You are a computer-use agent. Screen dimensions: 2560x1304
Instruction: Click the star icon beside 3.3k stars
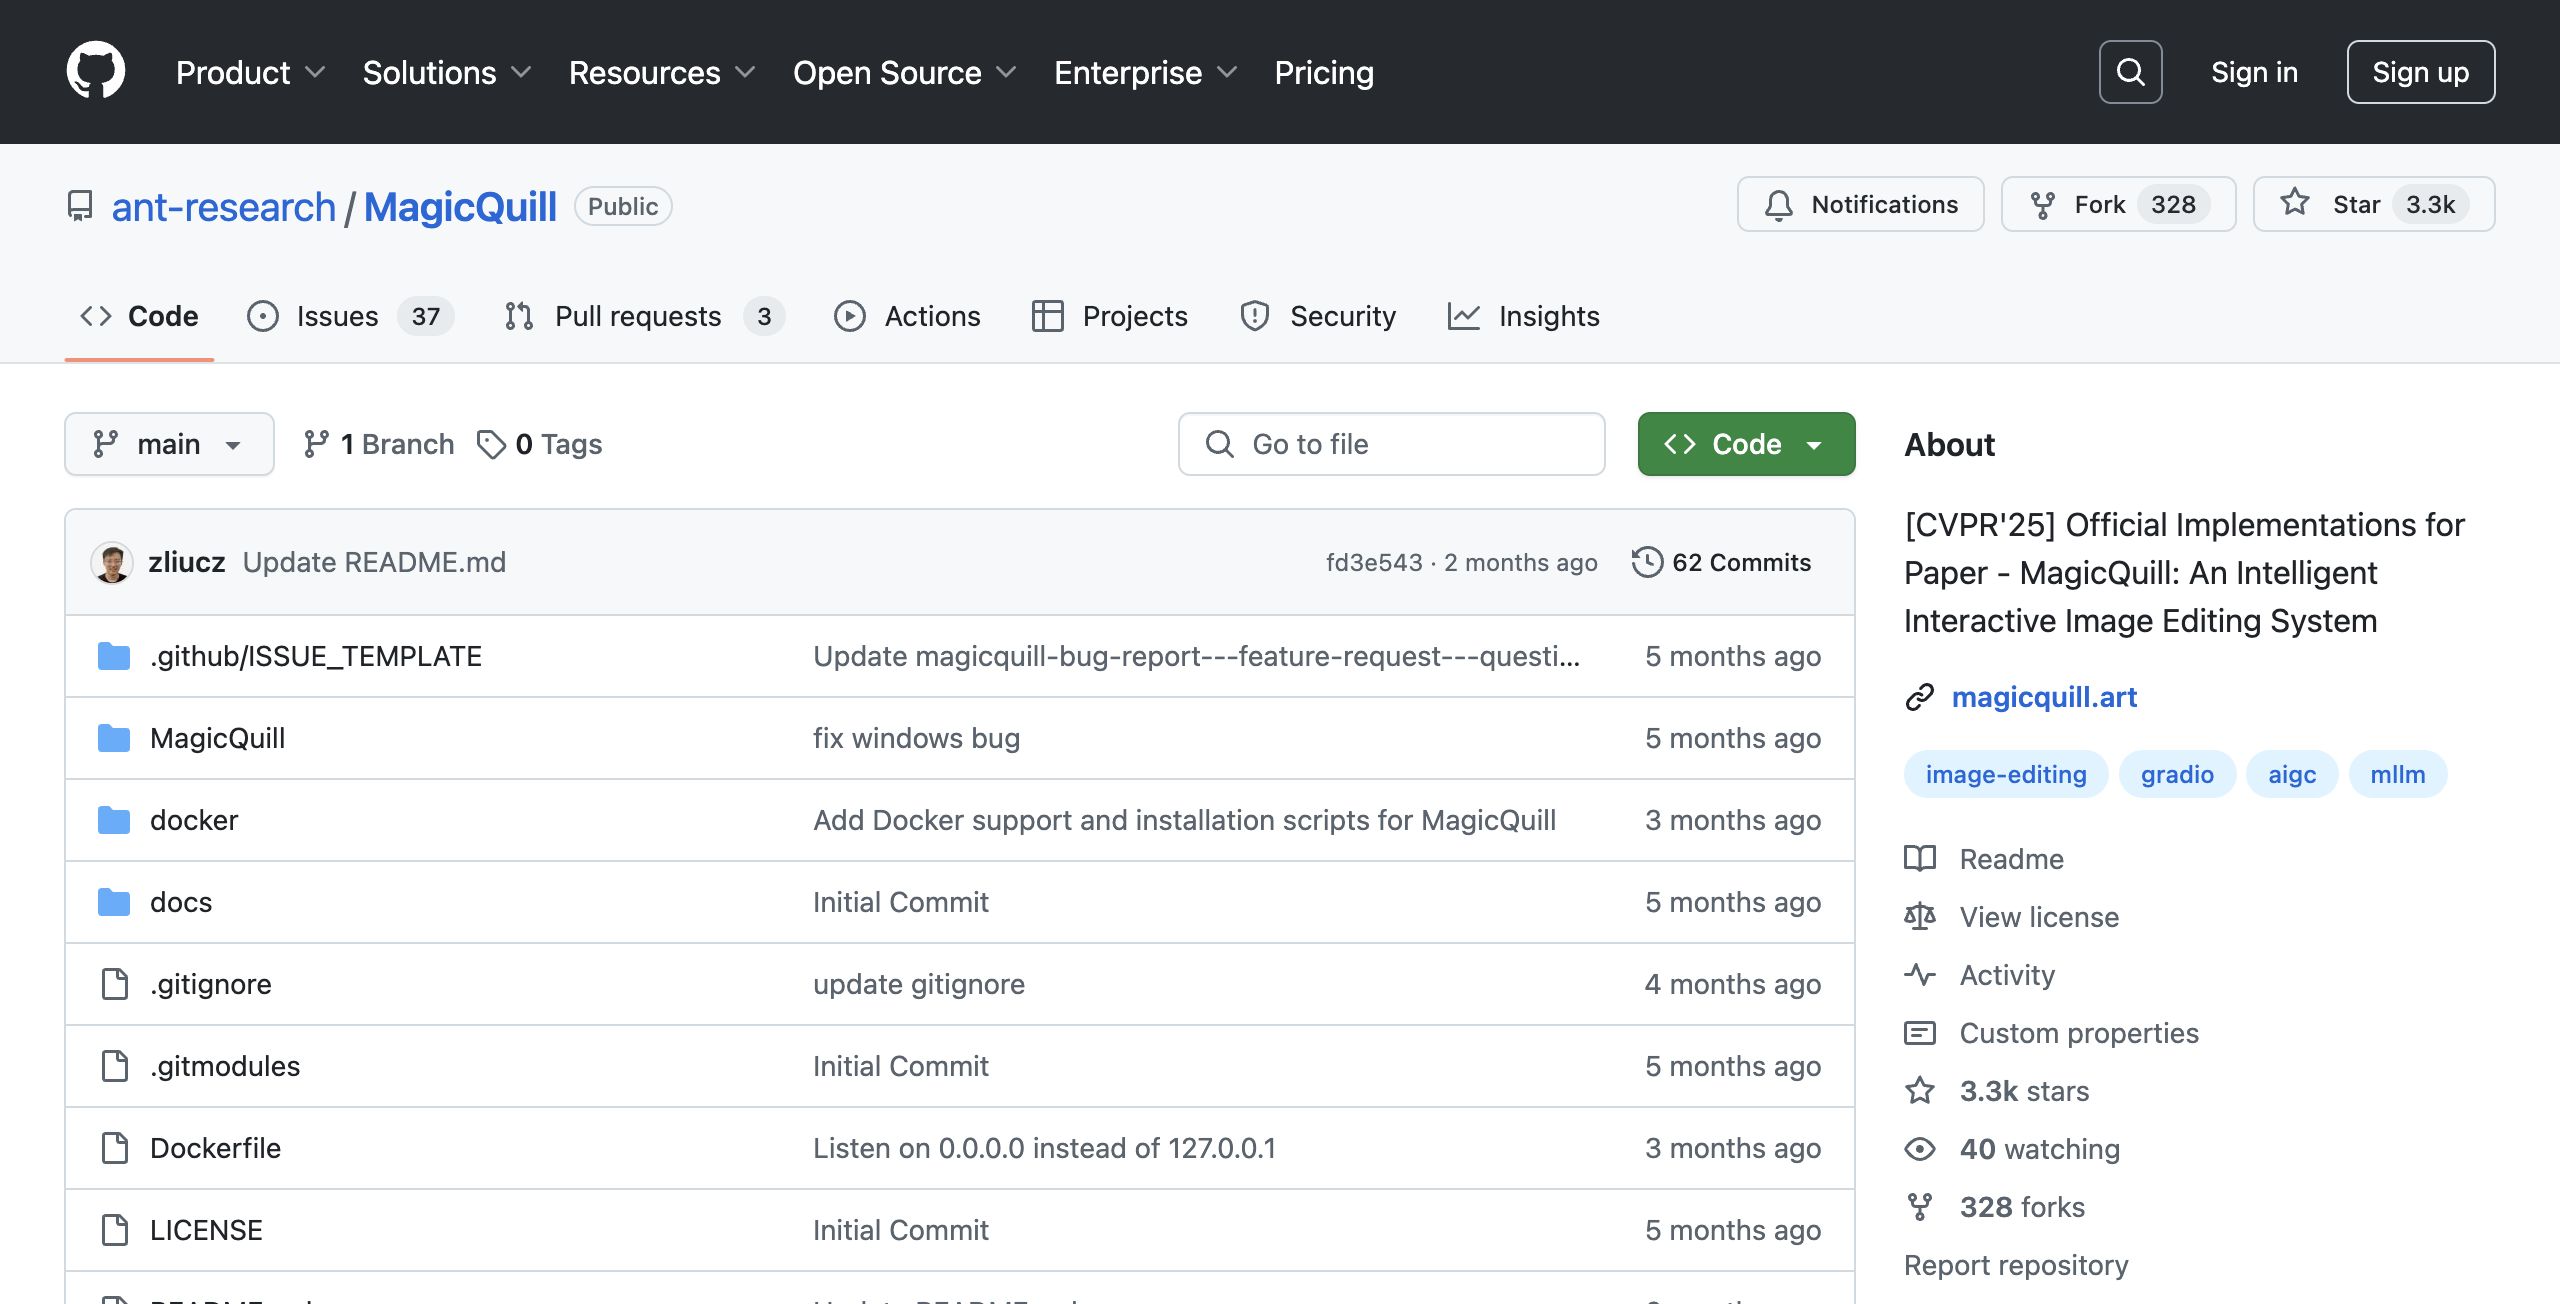pos(1920,1091)
